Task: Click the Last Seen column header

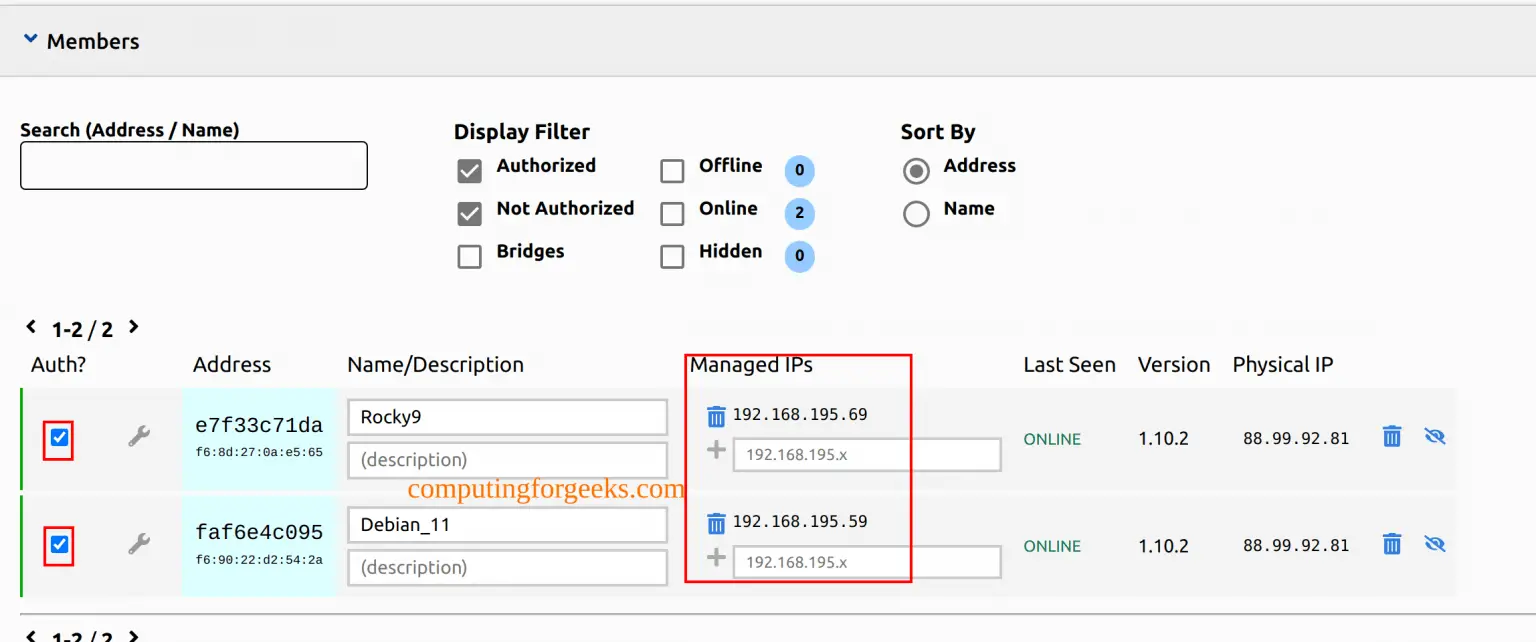Action: coord(1068,364)
